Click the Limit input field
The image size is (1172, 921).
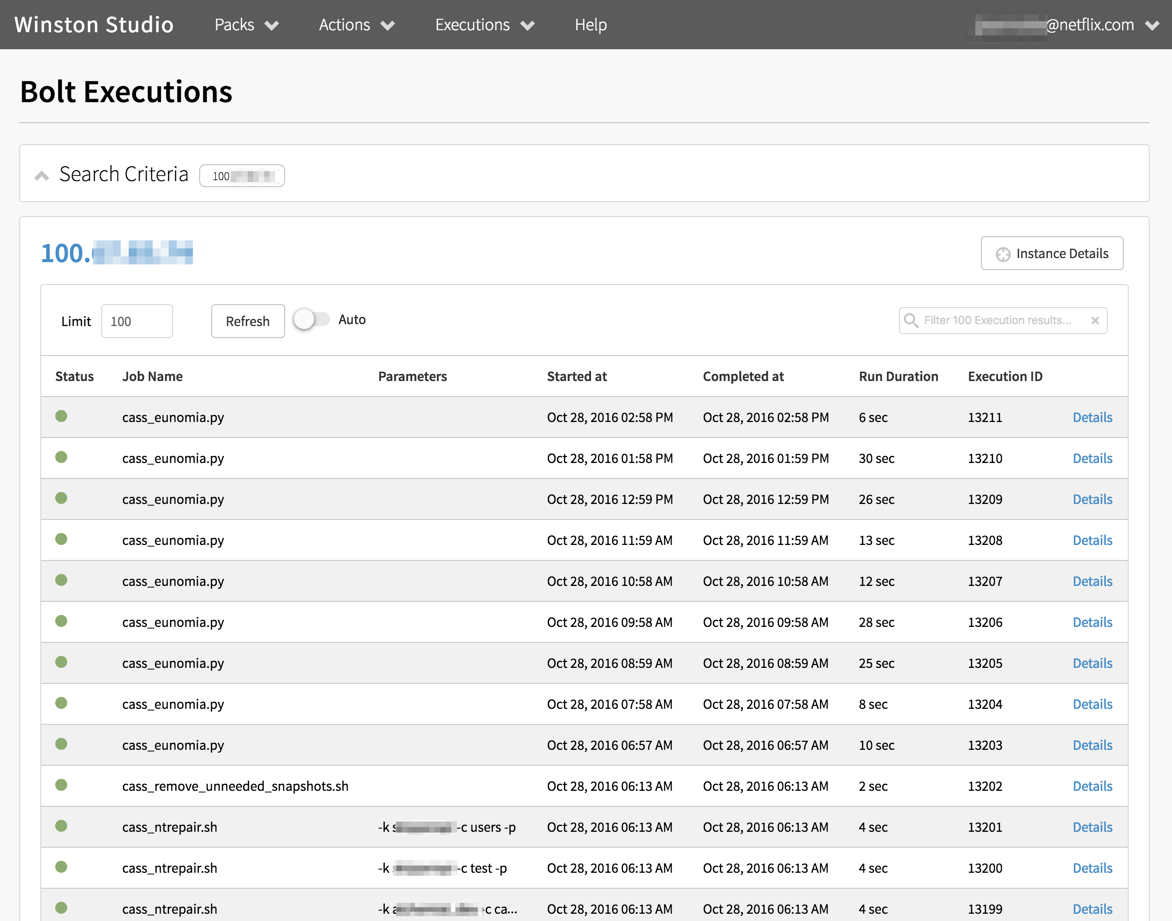click(137, 321)
